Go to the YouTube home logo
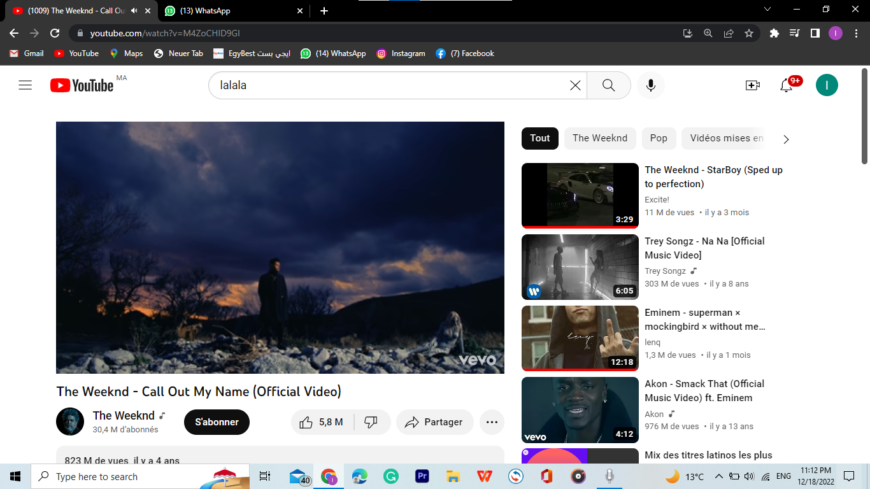This screenshot has width=870, height=489. point(82,85)
